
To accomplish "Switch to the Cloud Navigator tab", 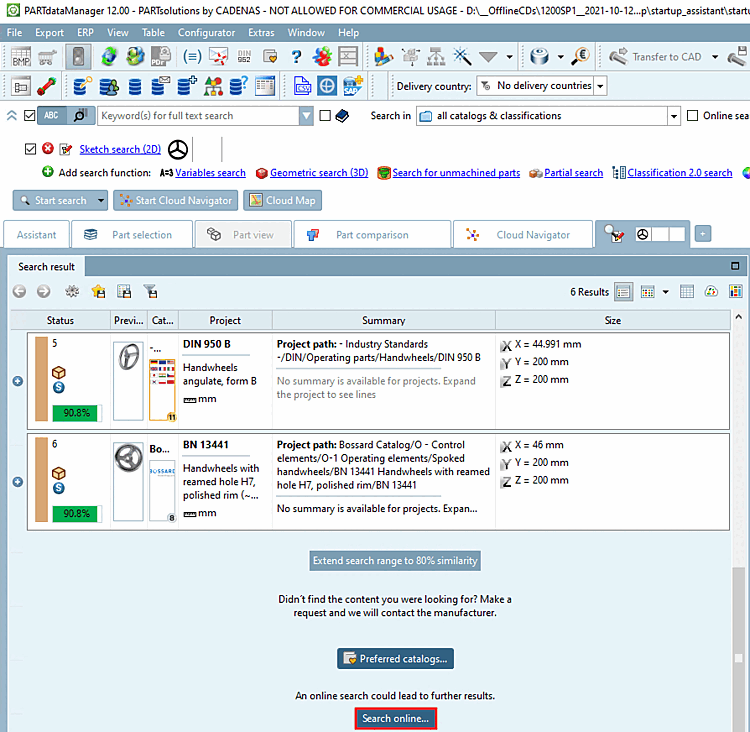I will 523,234.
